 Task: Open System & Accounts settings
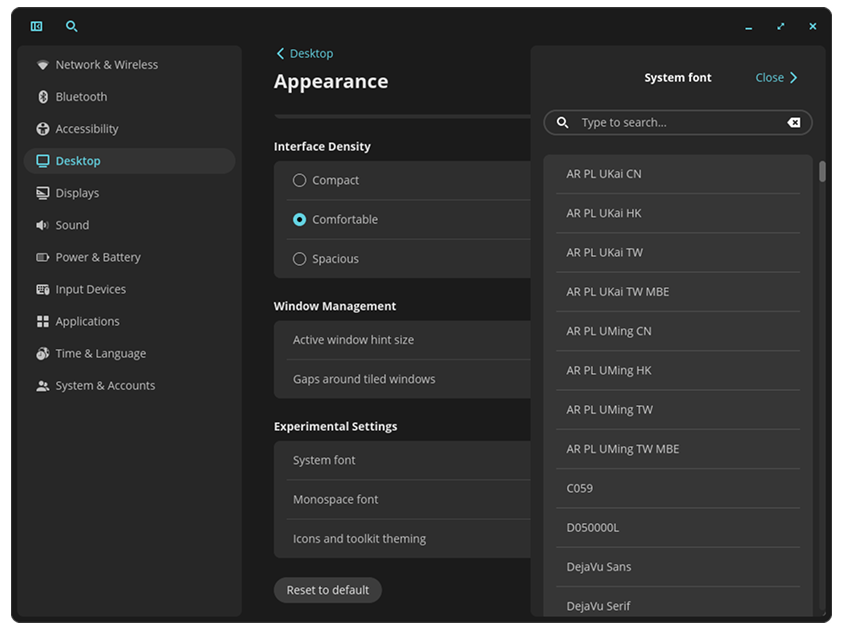point(129,386)
